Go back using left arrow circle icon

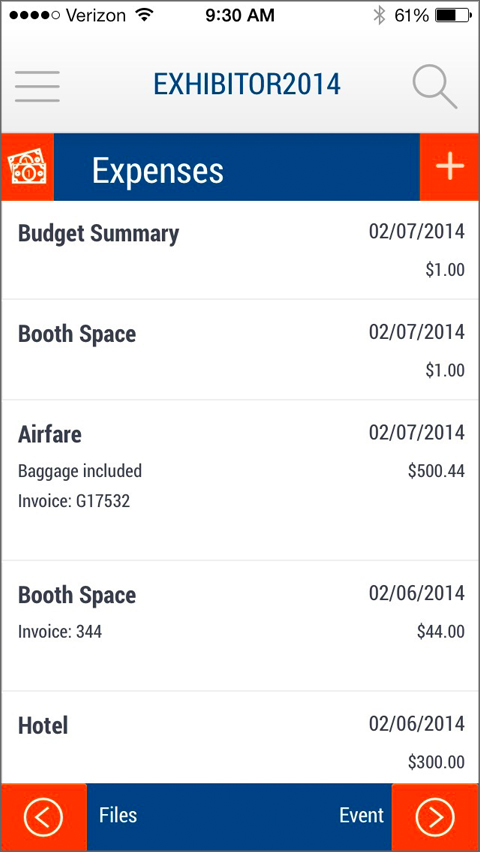click(43, 817)
